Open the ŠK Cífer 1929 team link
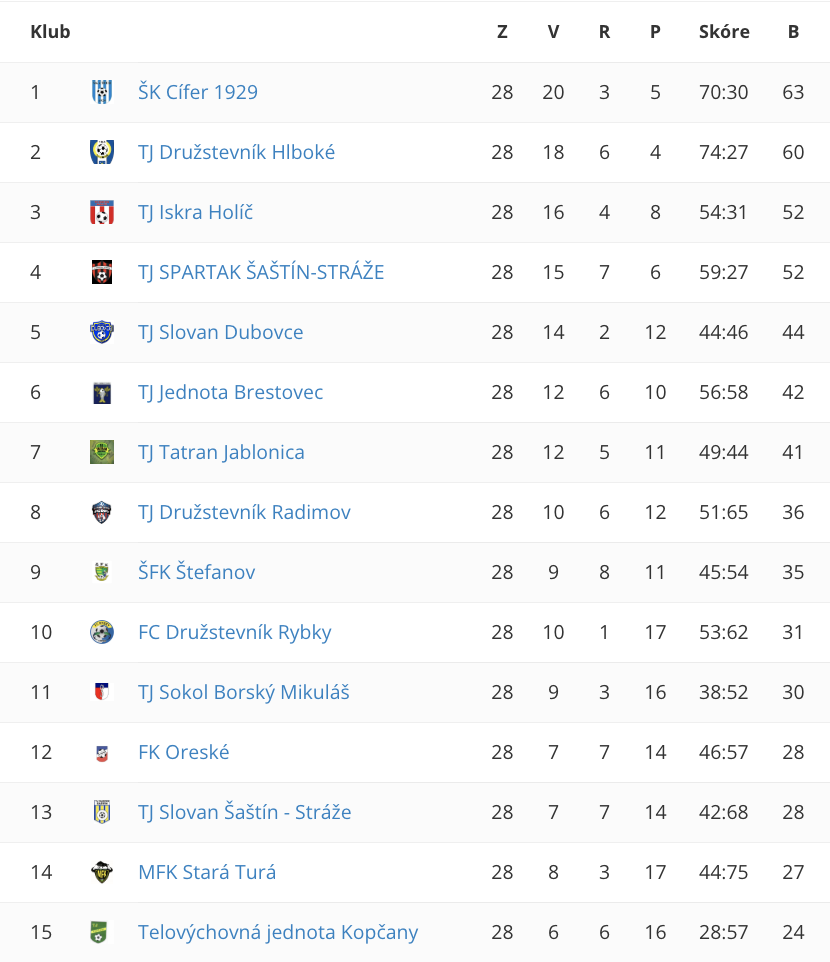The image size is (830, 962). (x=198, y=92)
